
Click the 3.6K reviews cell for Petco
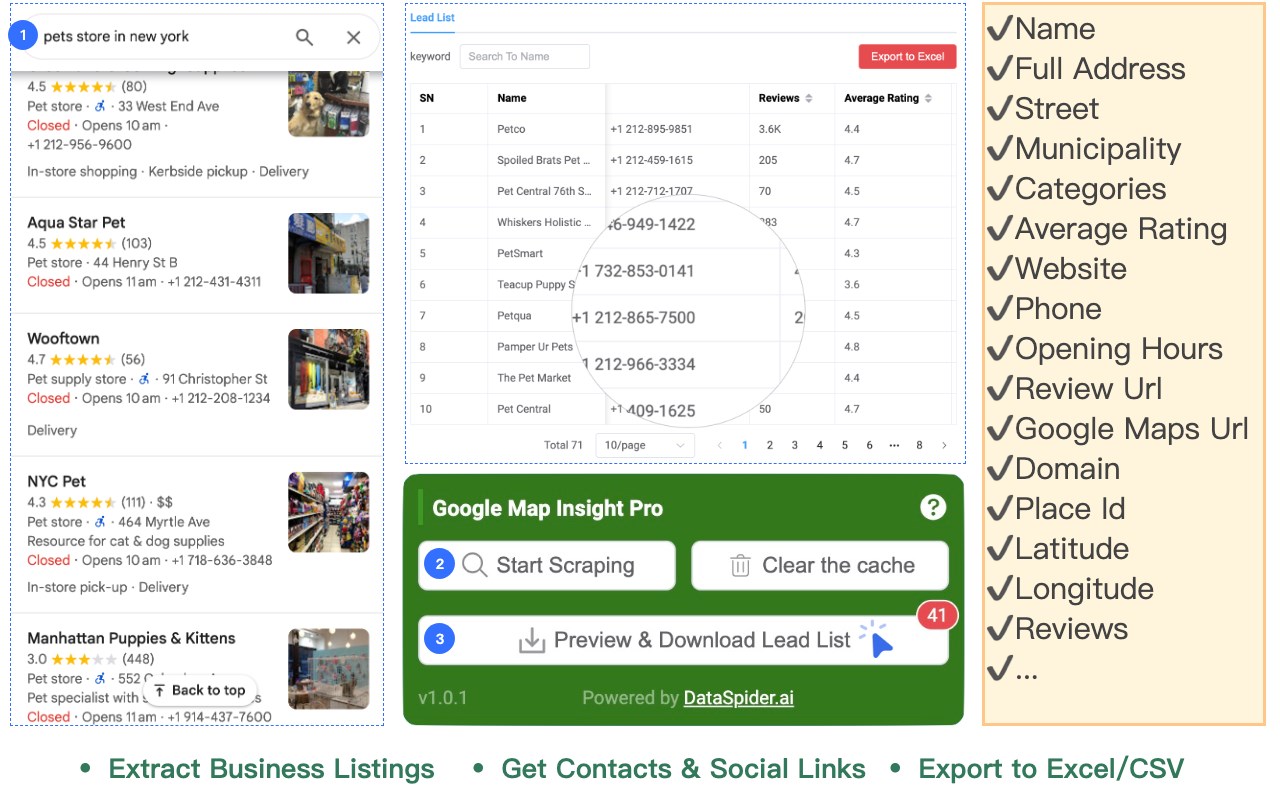[x=770, y=129]
